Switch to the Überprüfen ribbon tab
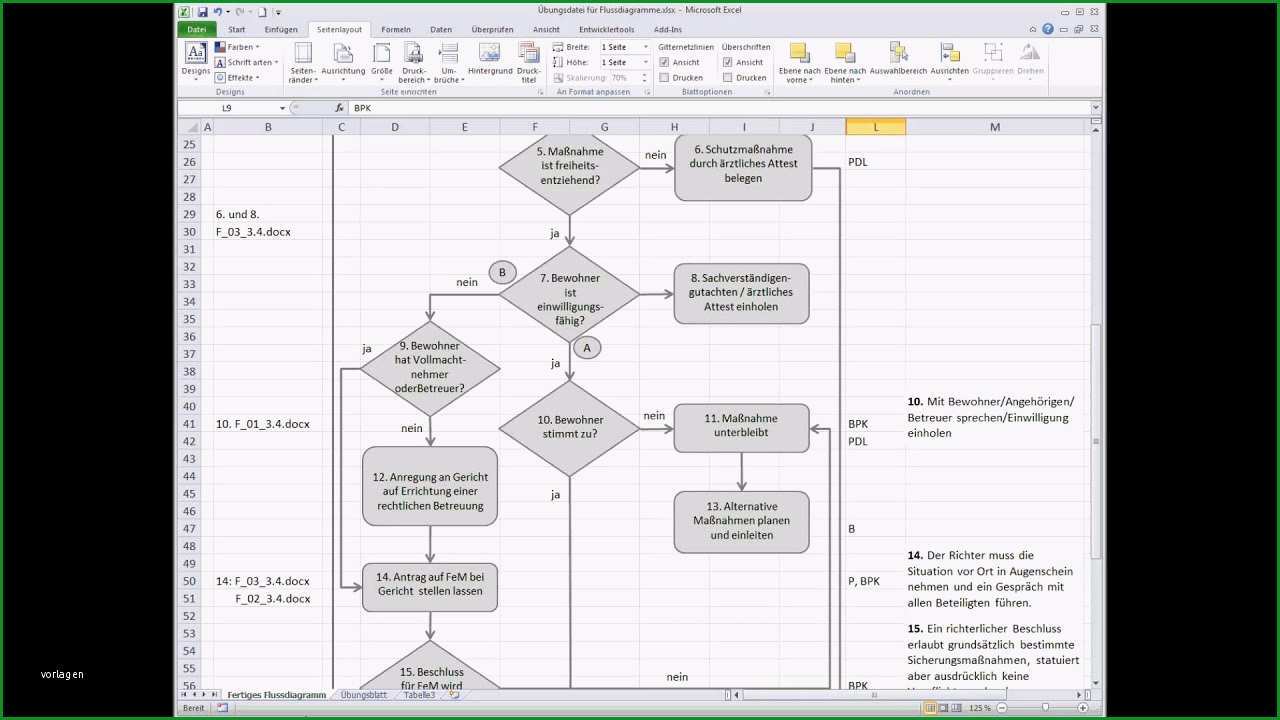 point(492,29)
